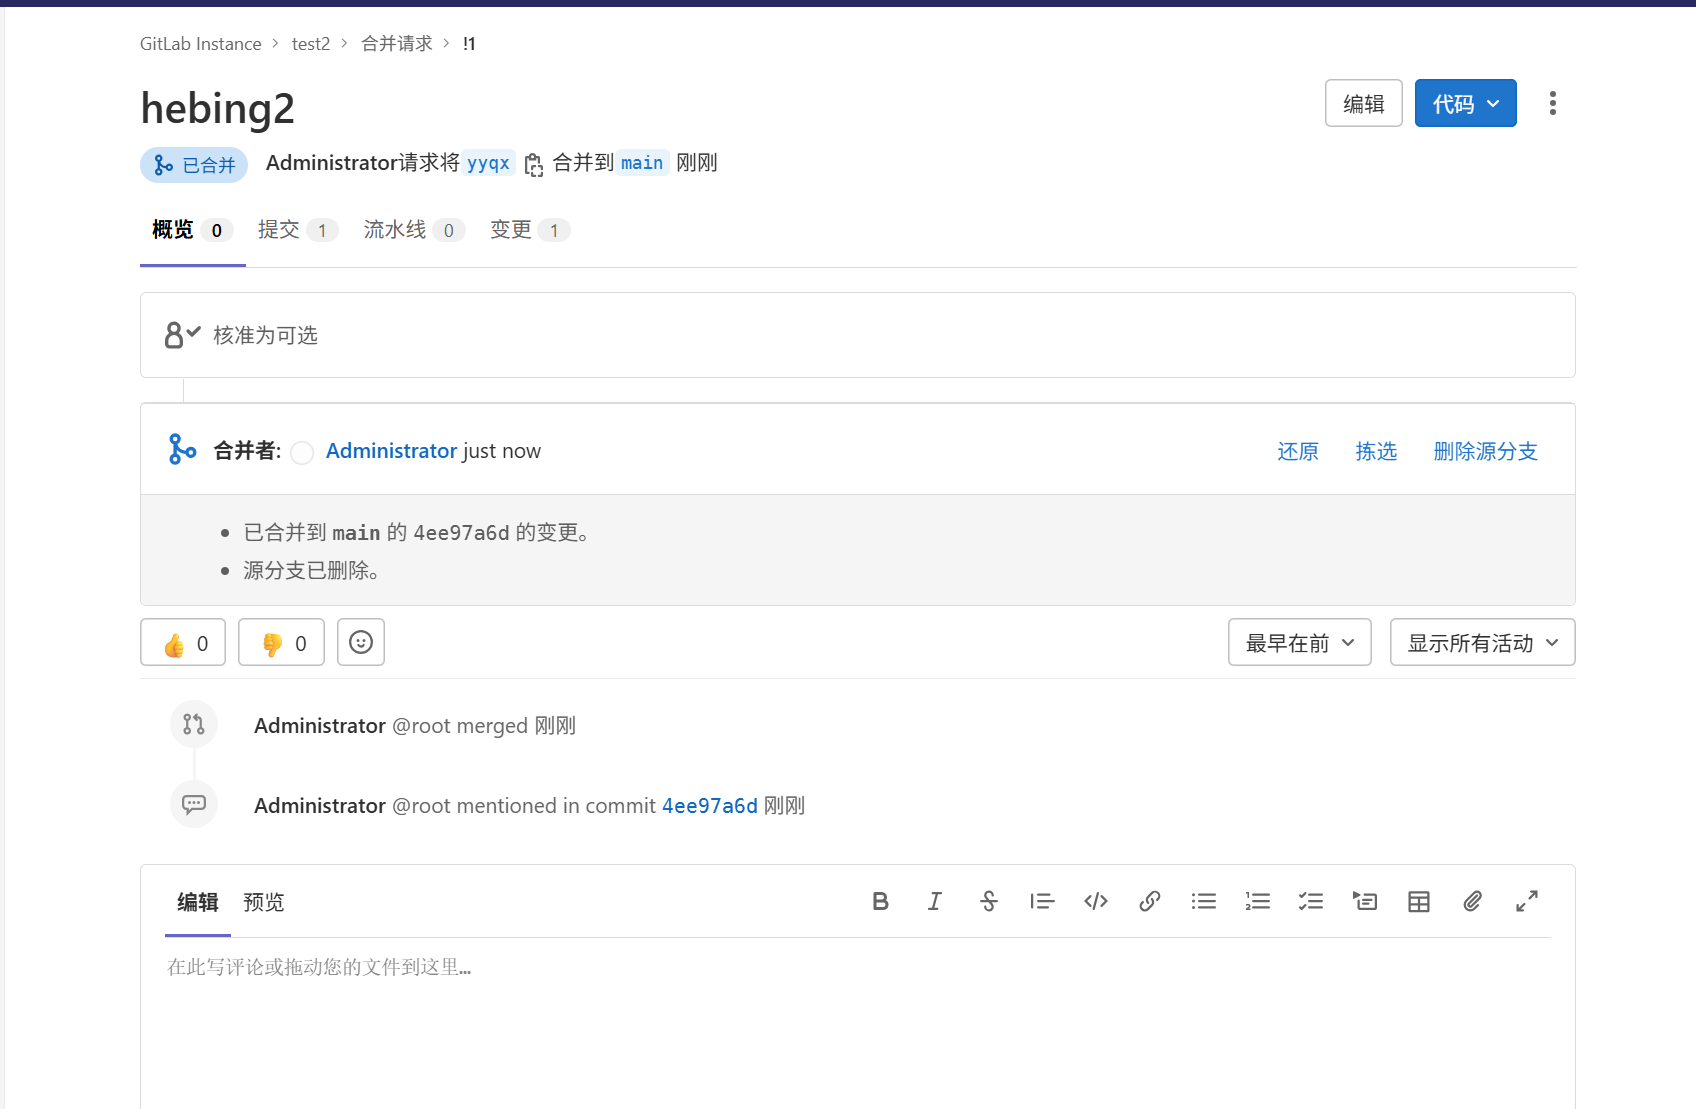Switch to the 变更 tab
1696x1109 pixels.
point(529,230)
